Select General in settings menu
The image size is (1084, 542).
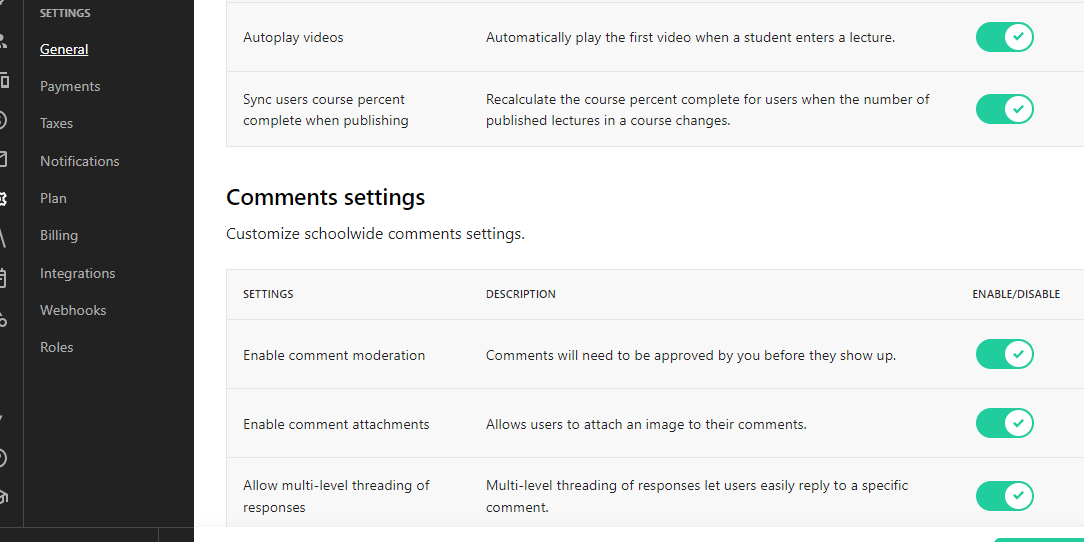[64, 49]
